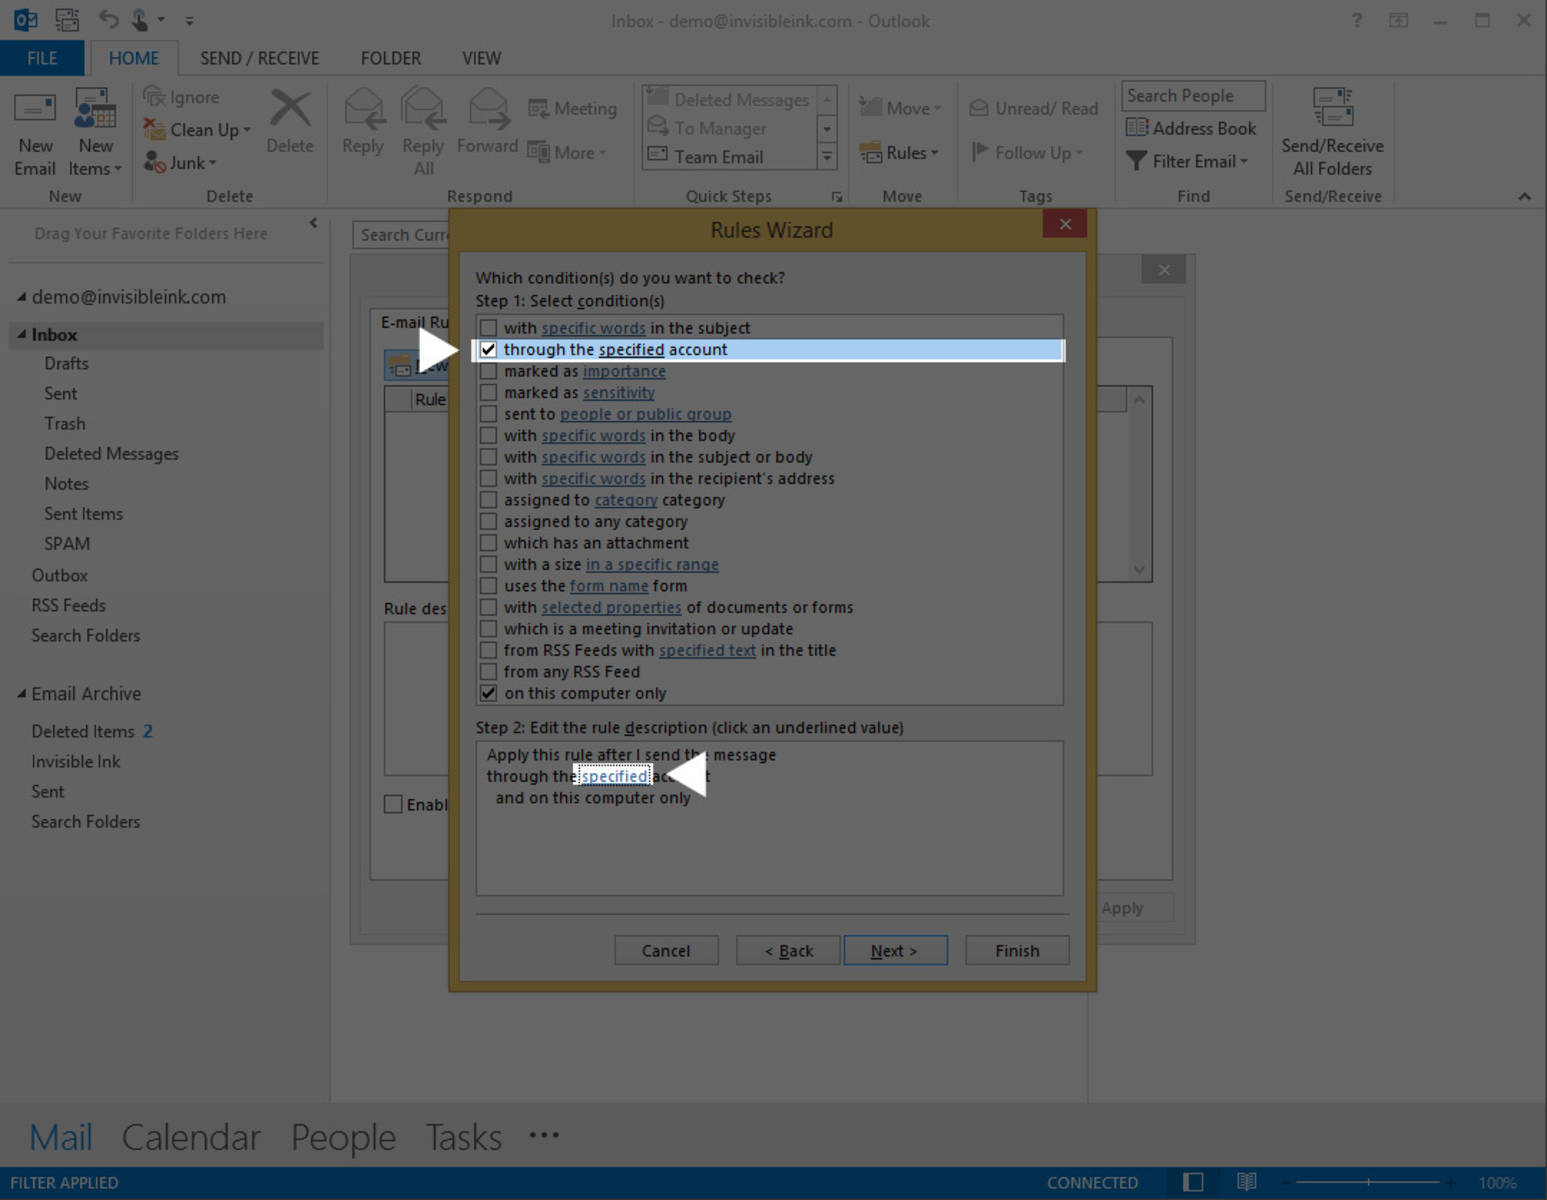Open the Rules dropdown

(x=899, y=153)
